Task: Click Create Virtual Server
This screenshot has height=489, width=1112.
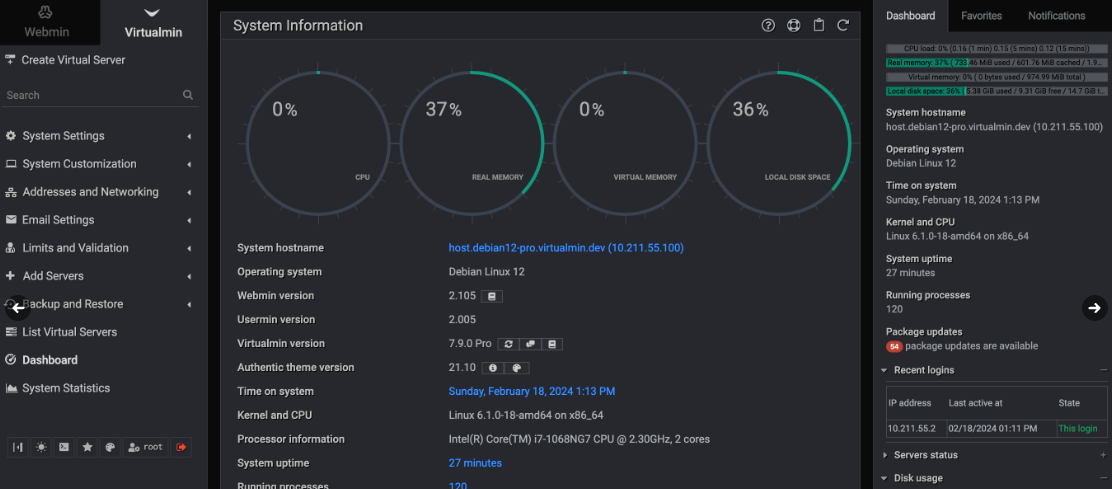Action: point(73,60)
